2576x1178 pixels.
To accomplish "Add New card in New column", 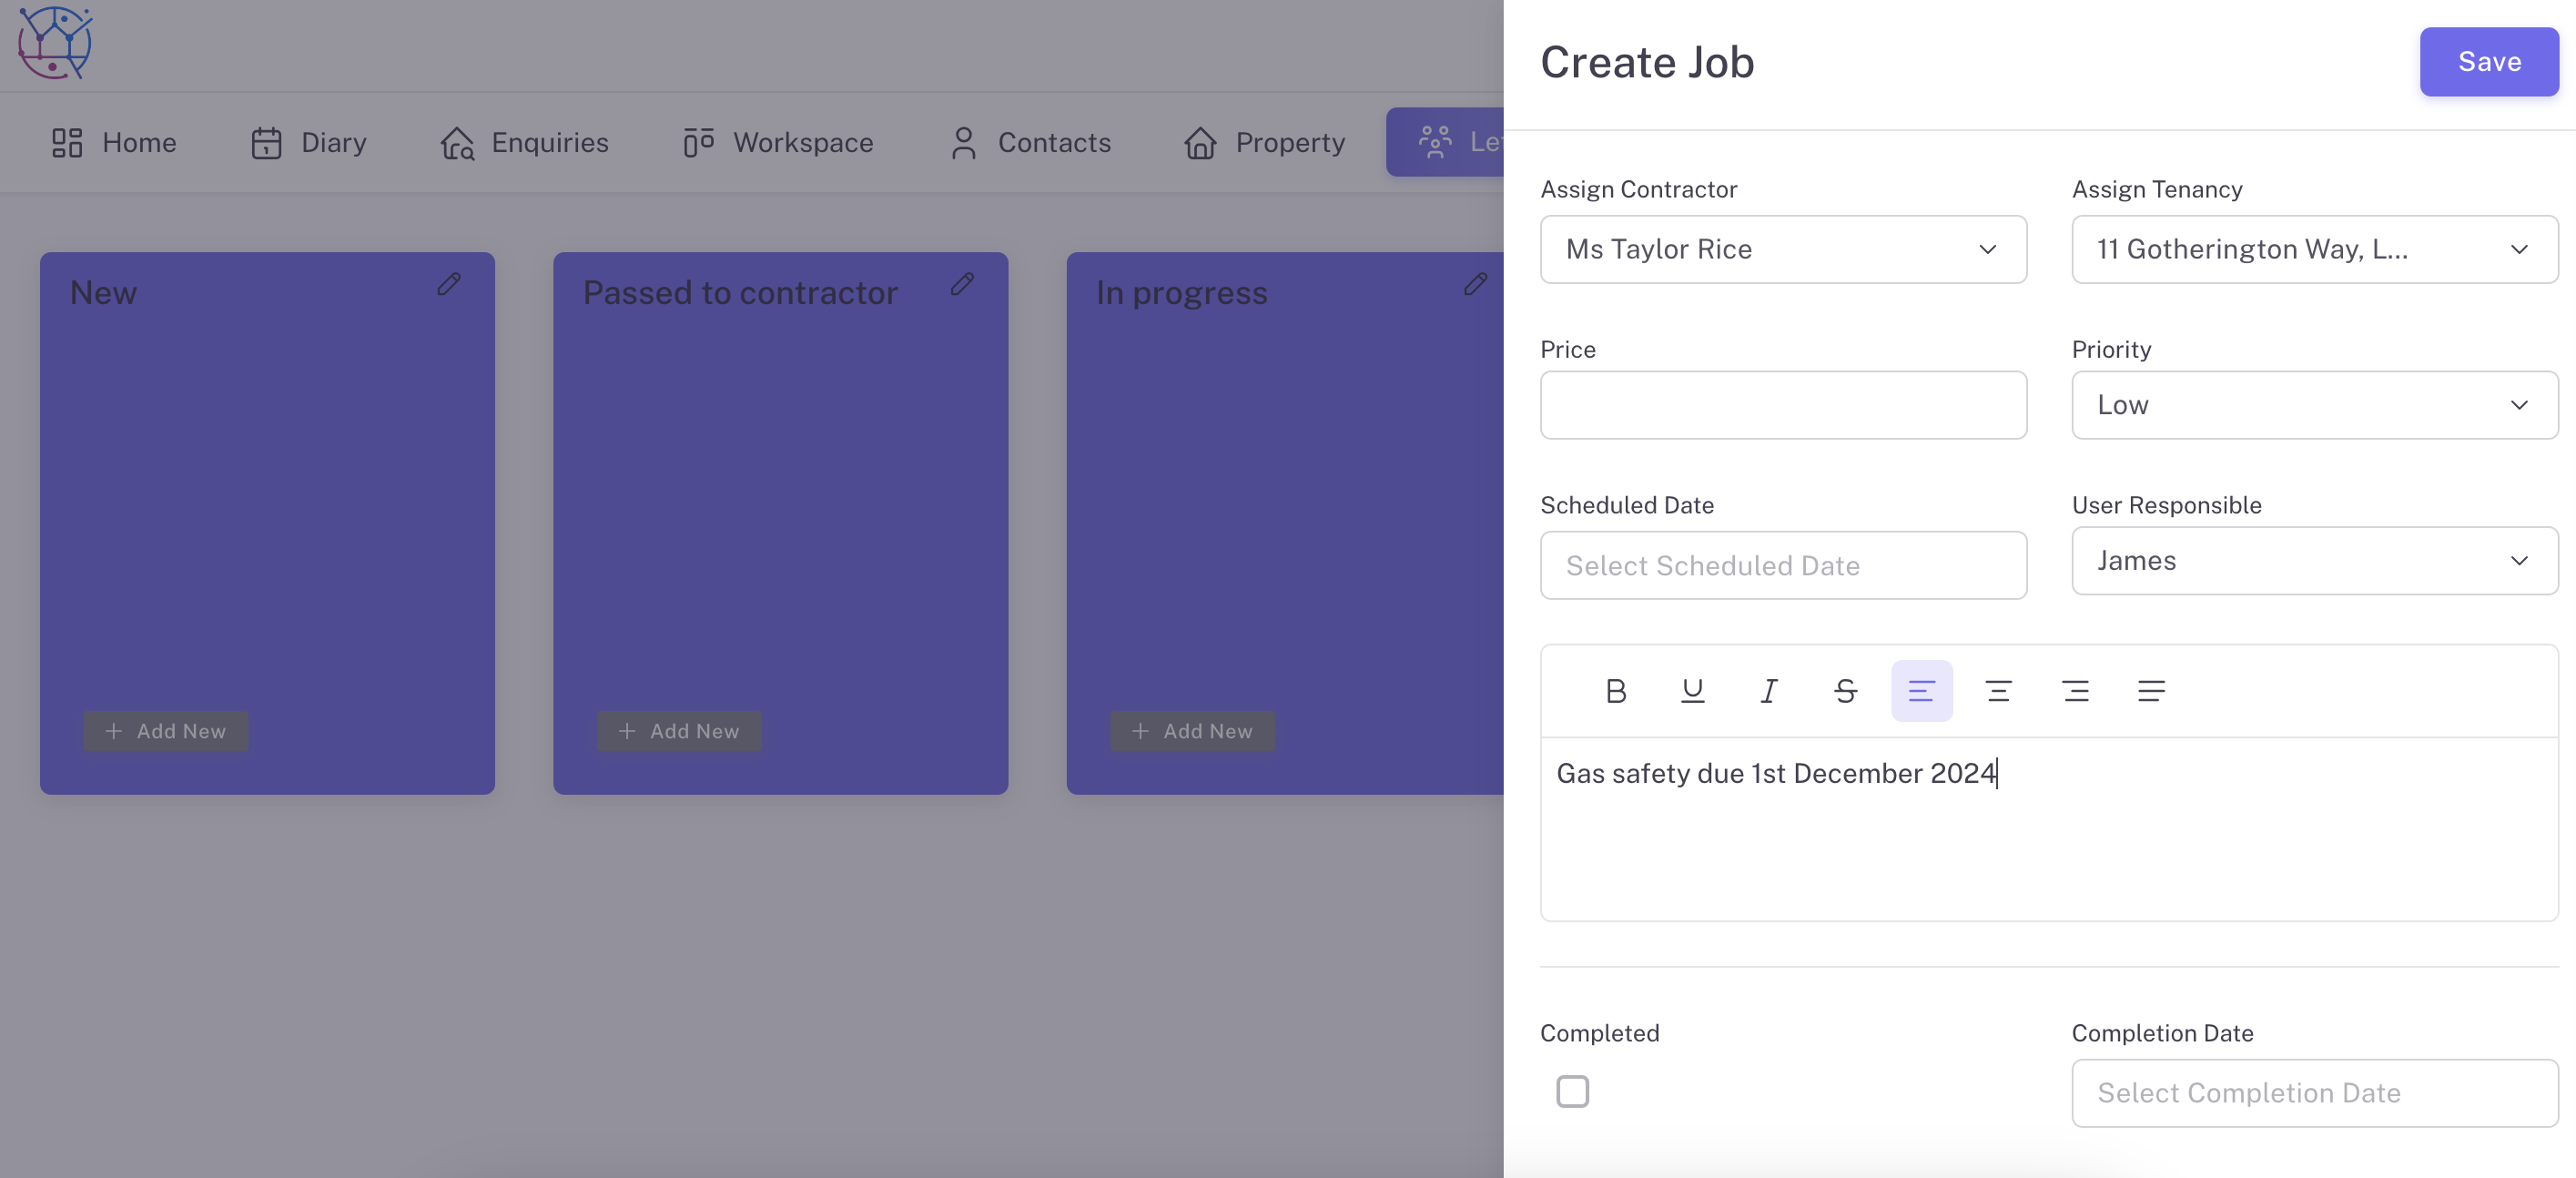I will pyautogui.click(x=166, y=731).
